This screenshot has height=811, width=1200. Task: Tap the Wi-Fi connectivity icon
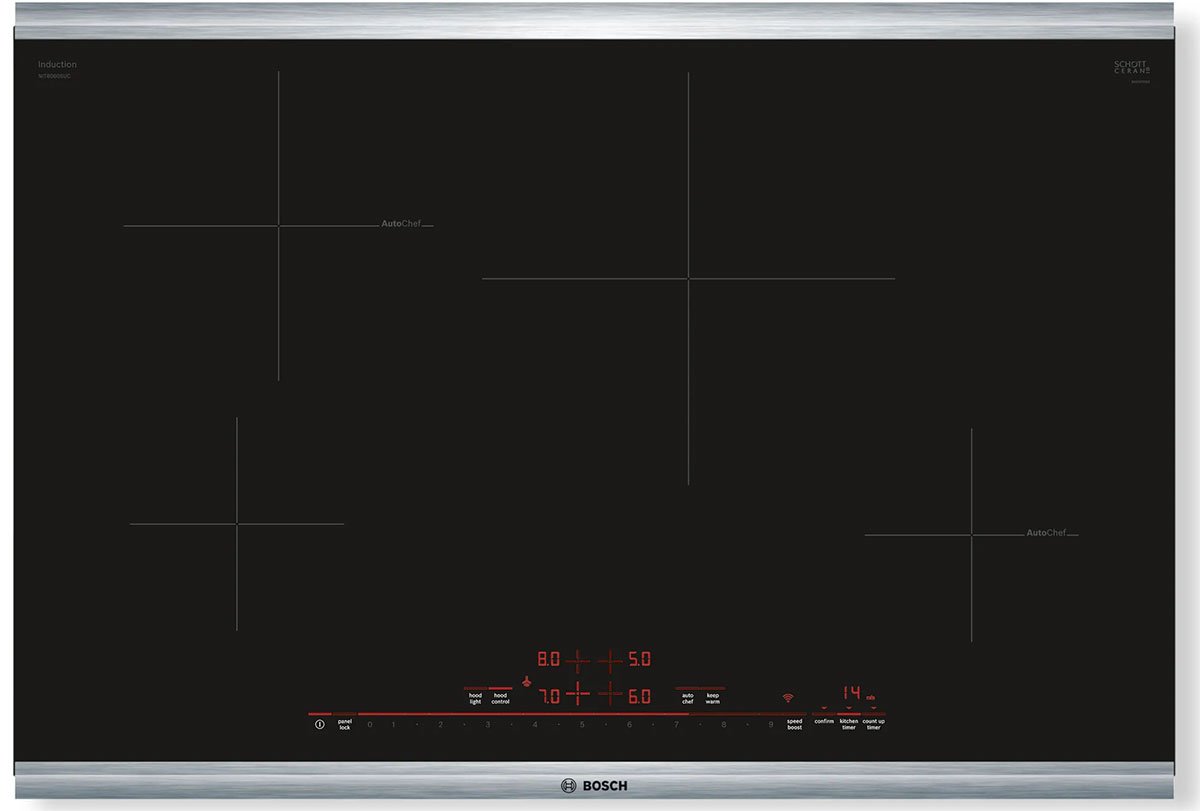(x=788, y=697)
